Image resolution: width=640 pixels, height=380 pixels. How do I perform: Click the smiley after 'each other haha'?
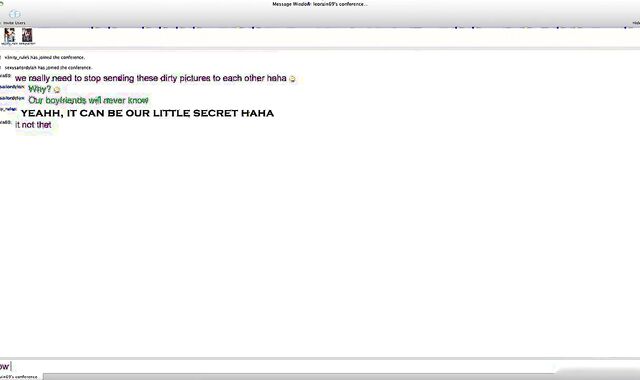tap(292, 79)
